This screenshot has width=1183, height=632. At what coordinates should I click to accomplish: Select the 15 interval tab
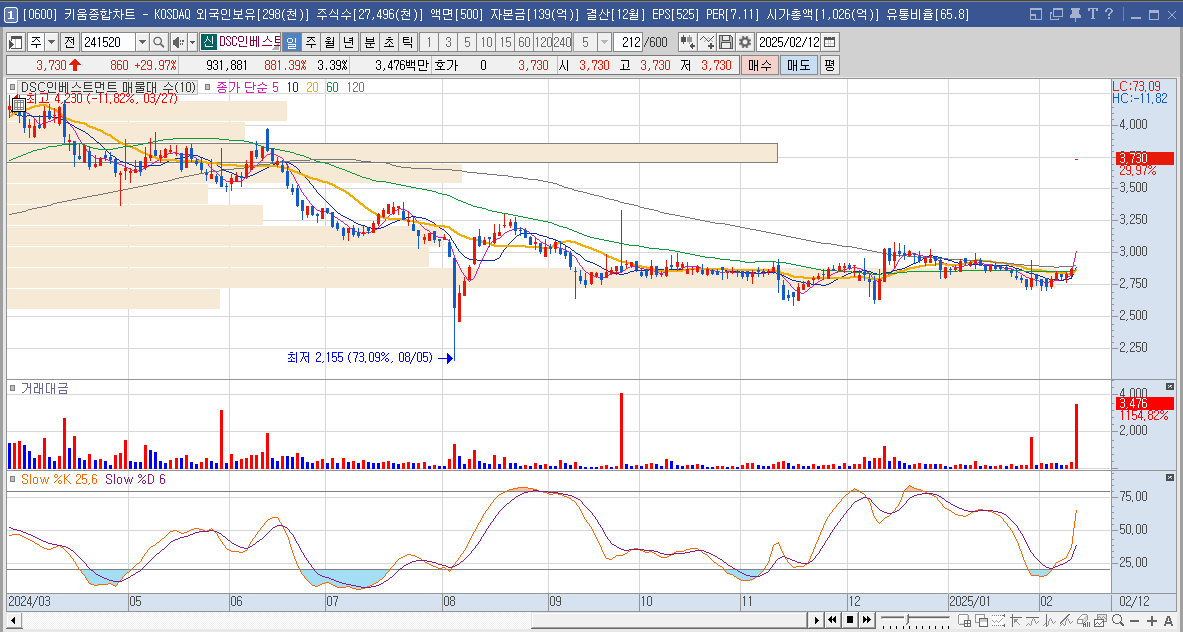tap(505, 42)
